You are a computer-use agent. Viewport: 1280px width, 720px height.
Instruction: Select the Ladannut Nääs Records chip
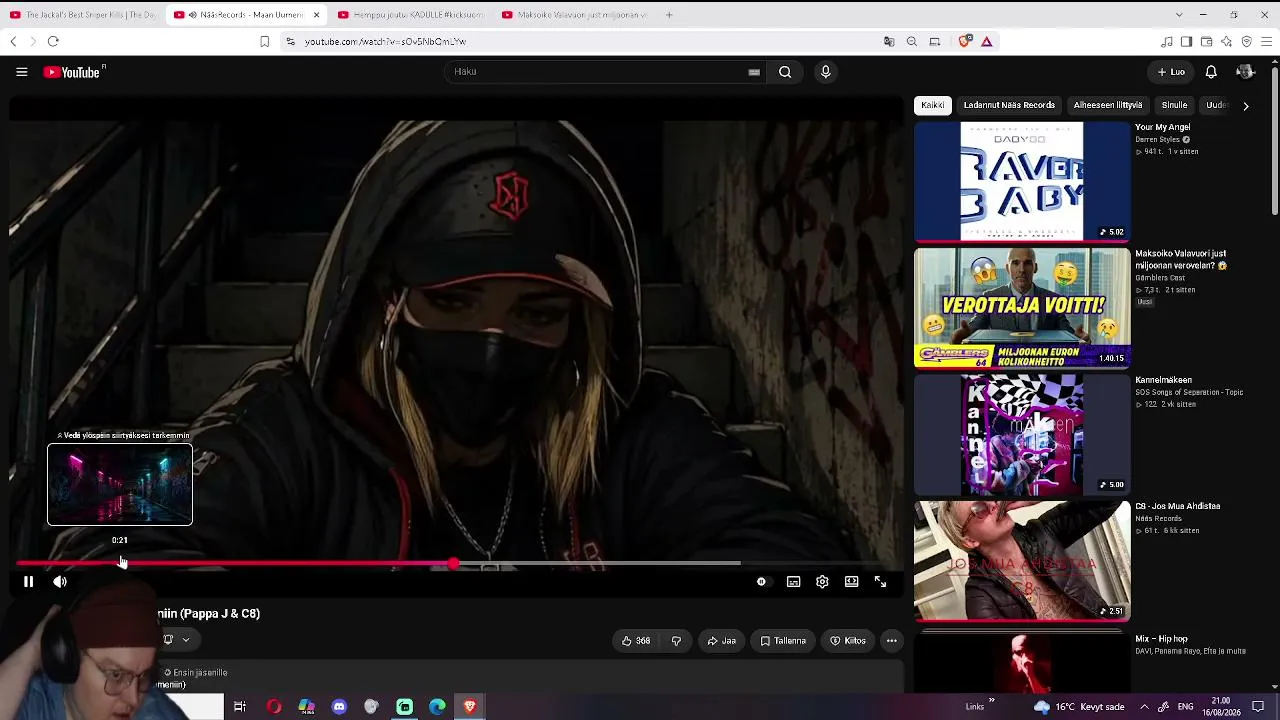[1009, 105]
